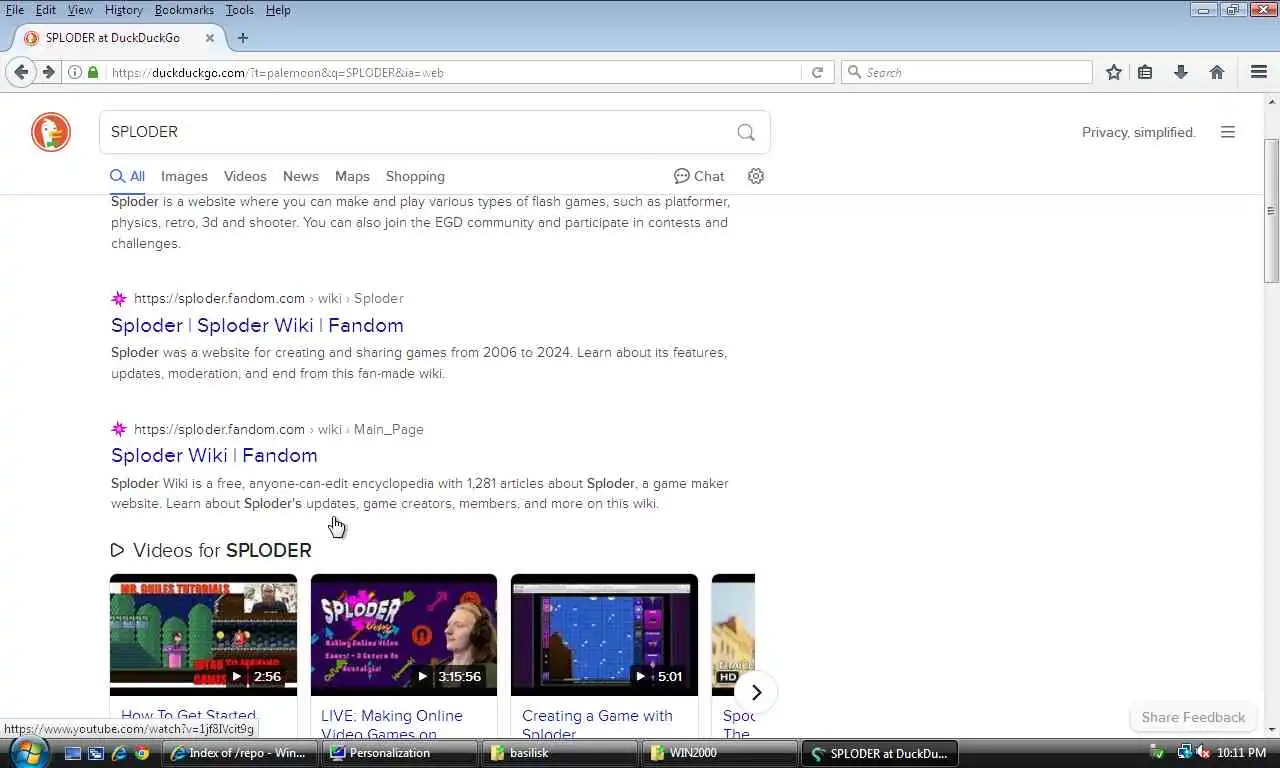The width and height of the screenshot is (1280, 768).
Task: Open the Edit menu
Action: tap(46, 10)
